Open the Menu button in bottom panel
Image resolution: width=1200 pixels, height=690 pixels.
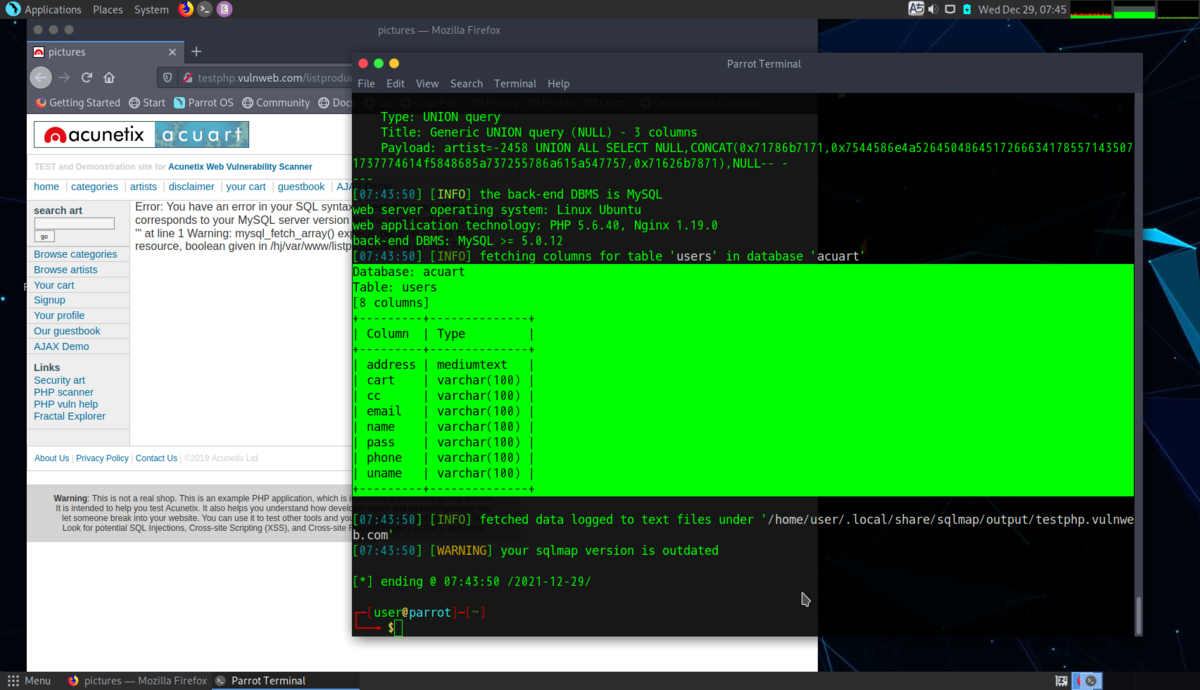click(29, 681)
